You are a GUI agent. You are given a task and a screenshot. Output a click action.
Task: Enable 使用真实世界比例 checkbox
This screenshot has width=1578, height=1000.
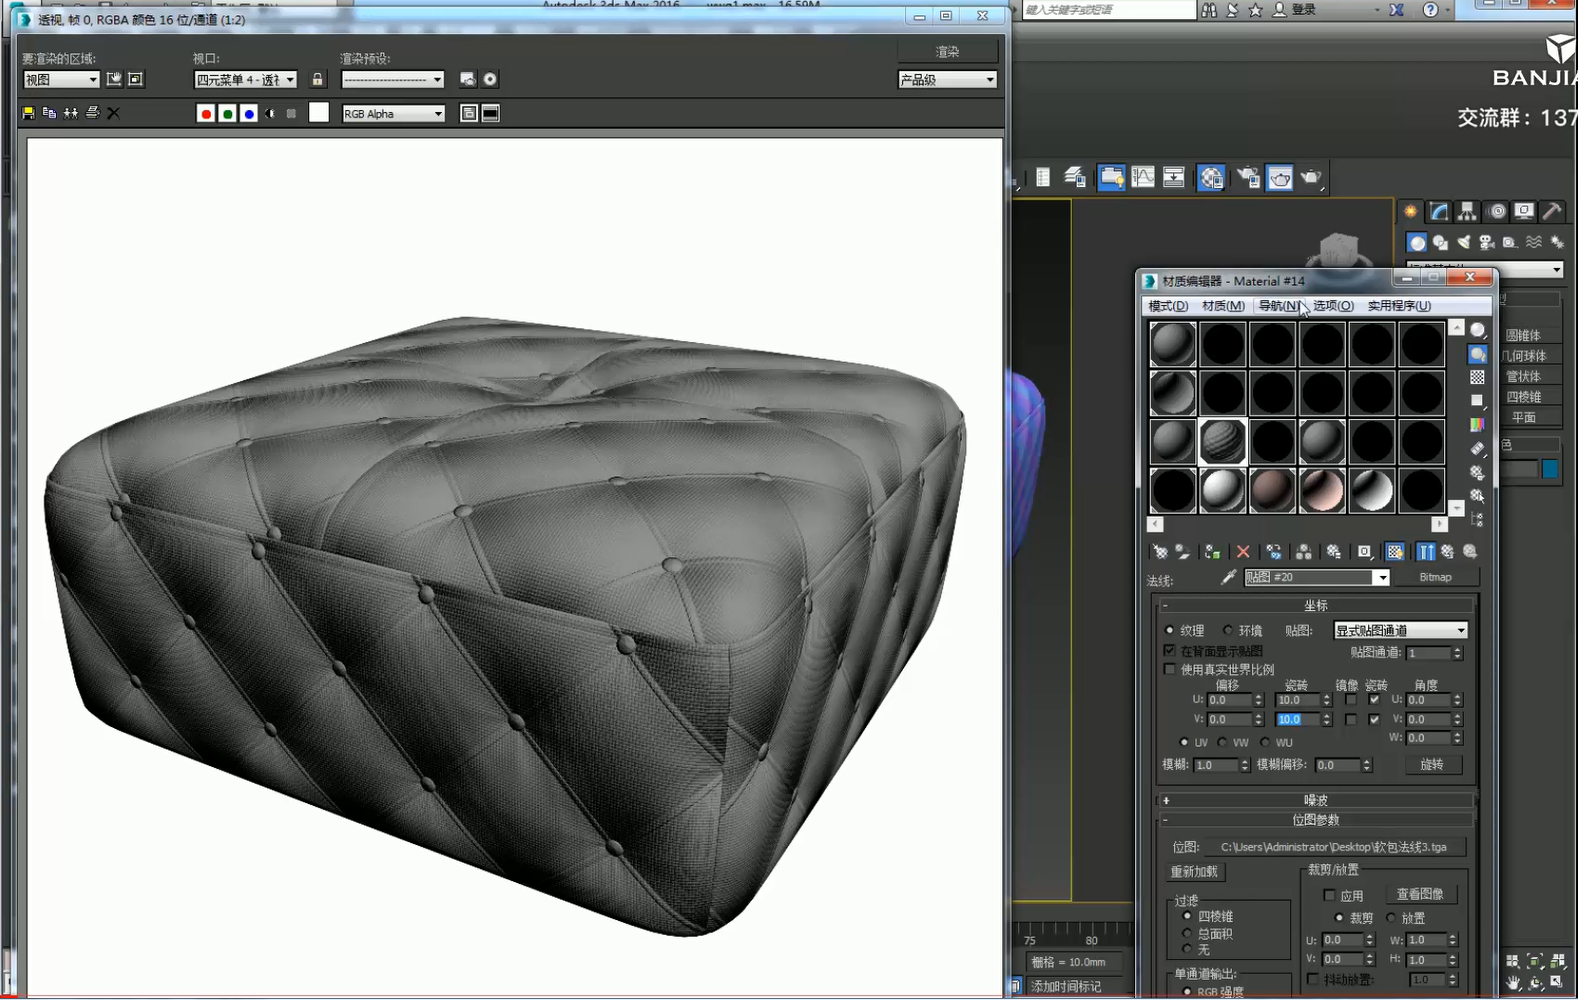pyautogui.click(x=1169, y=669)
